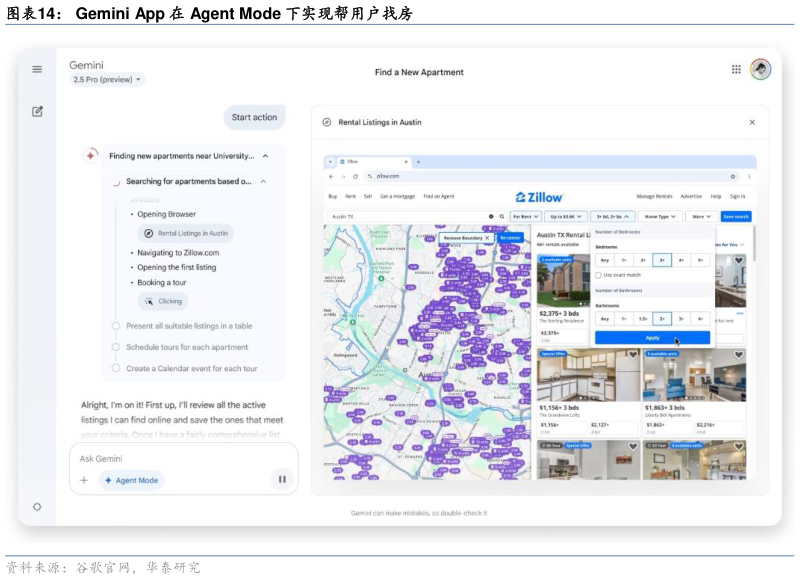Close the Zillow browser tab
This screenshot has width=800, height=580.
coord(406,162)
